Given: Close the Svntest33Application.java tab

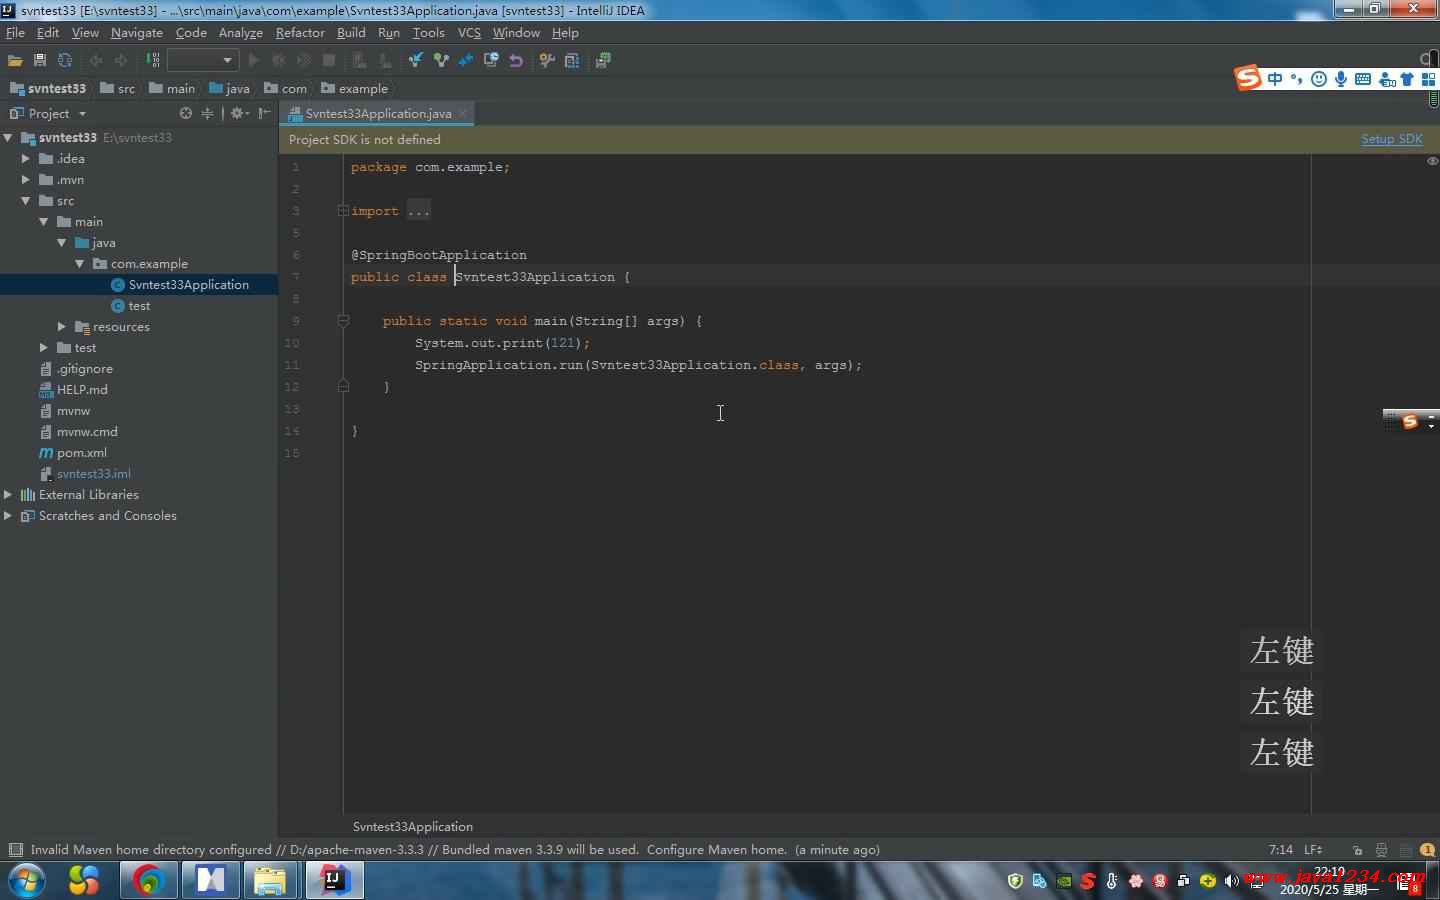Looking at the screenshot, I should click(463, 113).
